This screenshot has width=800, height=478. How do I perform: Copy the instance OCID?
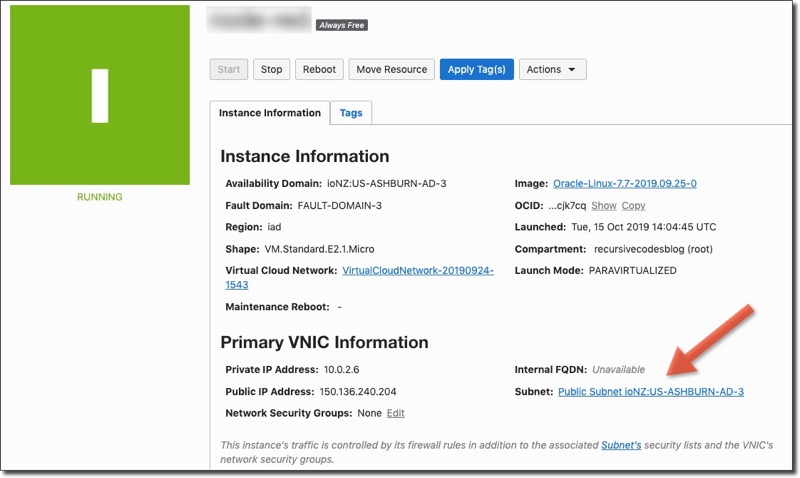633,205
